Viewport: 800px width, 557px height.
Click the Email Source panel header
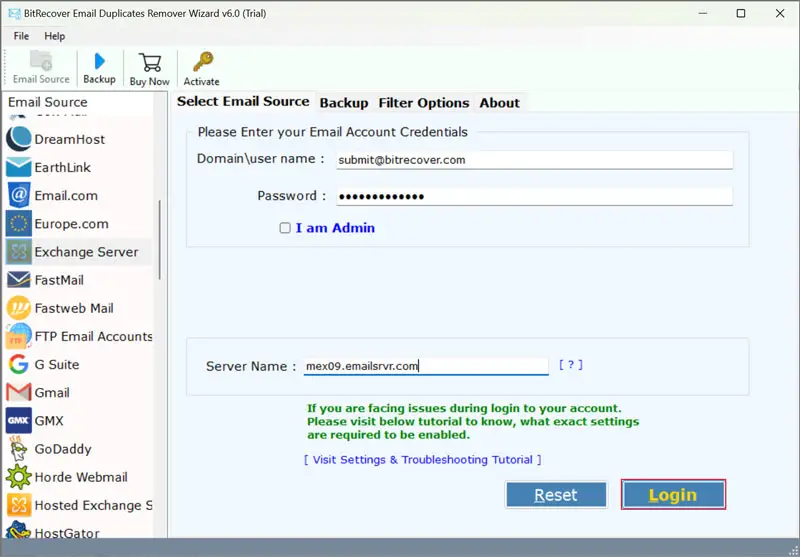(x=48, y=102)
